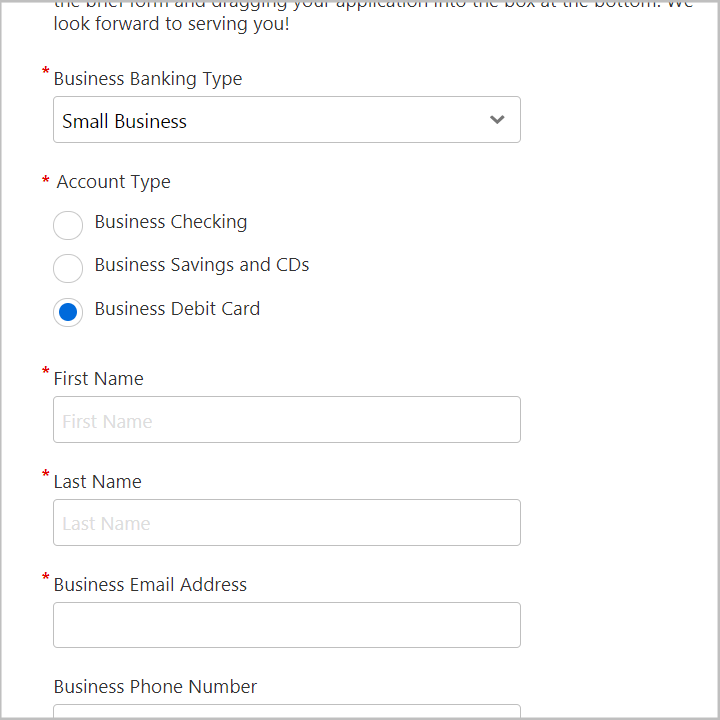The image size is (720, 720).
Task: Click the "Business Banking Type" label
Action: (x=148, y=79)
